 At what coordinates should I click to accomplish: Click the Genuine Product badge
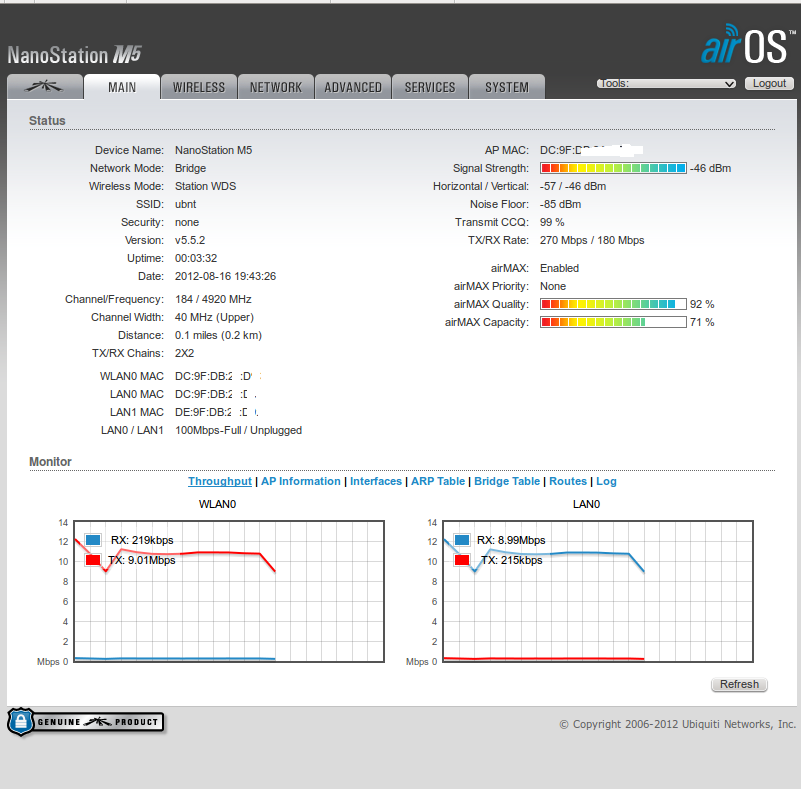tap(86, 722)
